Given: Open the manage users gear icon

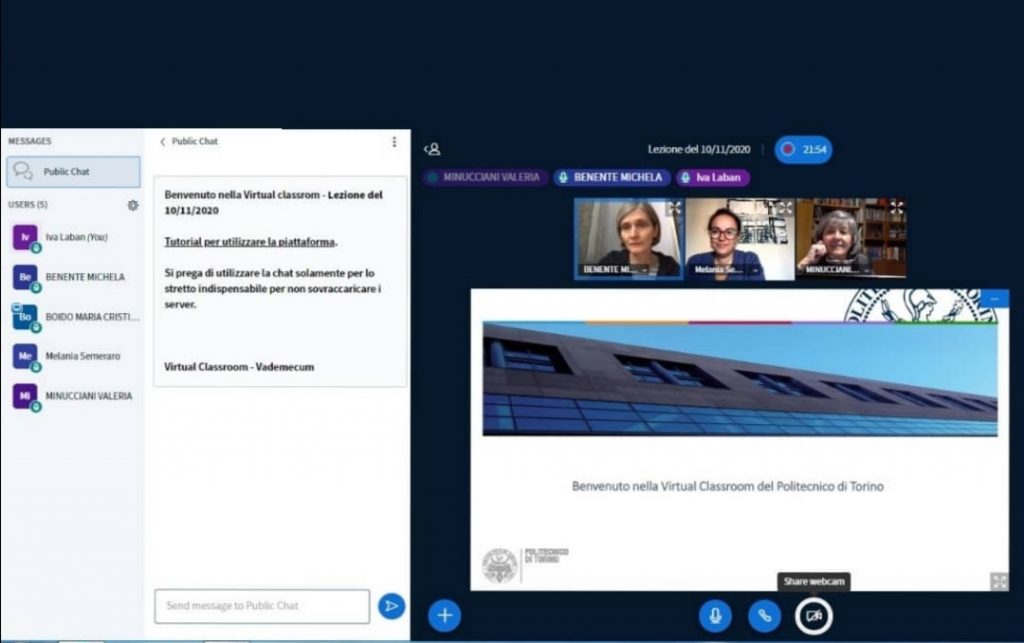Looking at the screenshot, I should pyautogui.click(x=133, y=205).
